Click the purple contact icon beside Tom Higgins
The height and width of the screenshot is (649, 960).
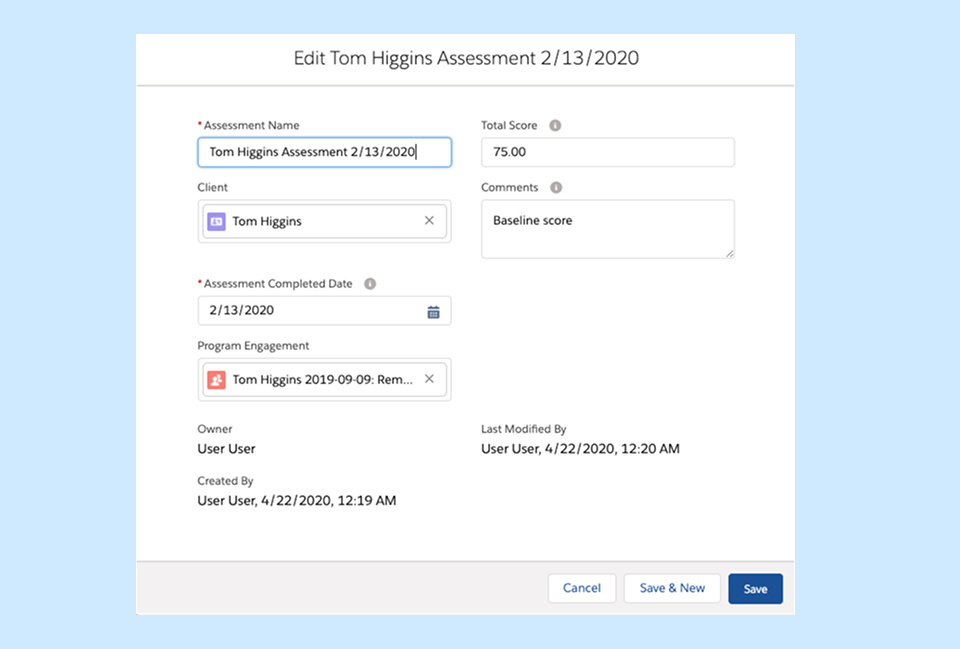(x=216, y=221)
